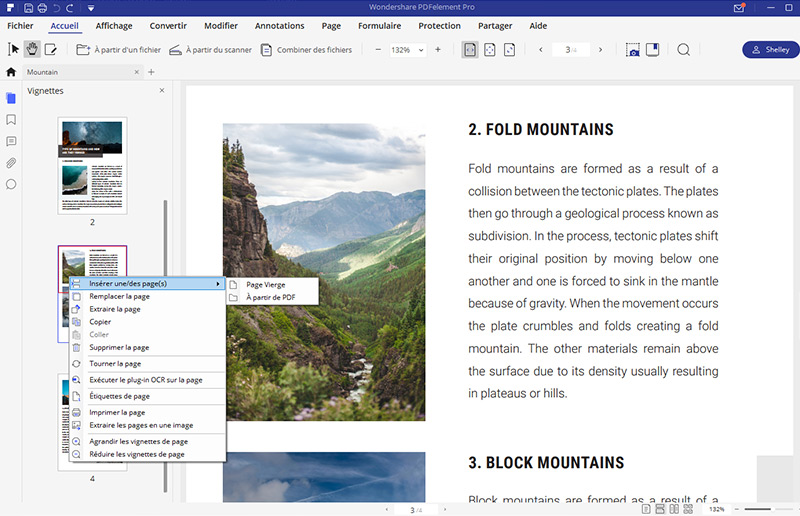
Task: Open the bookmarks panel in left sidebar
Action: pyautogui.click(x=11, y=120)
